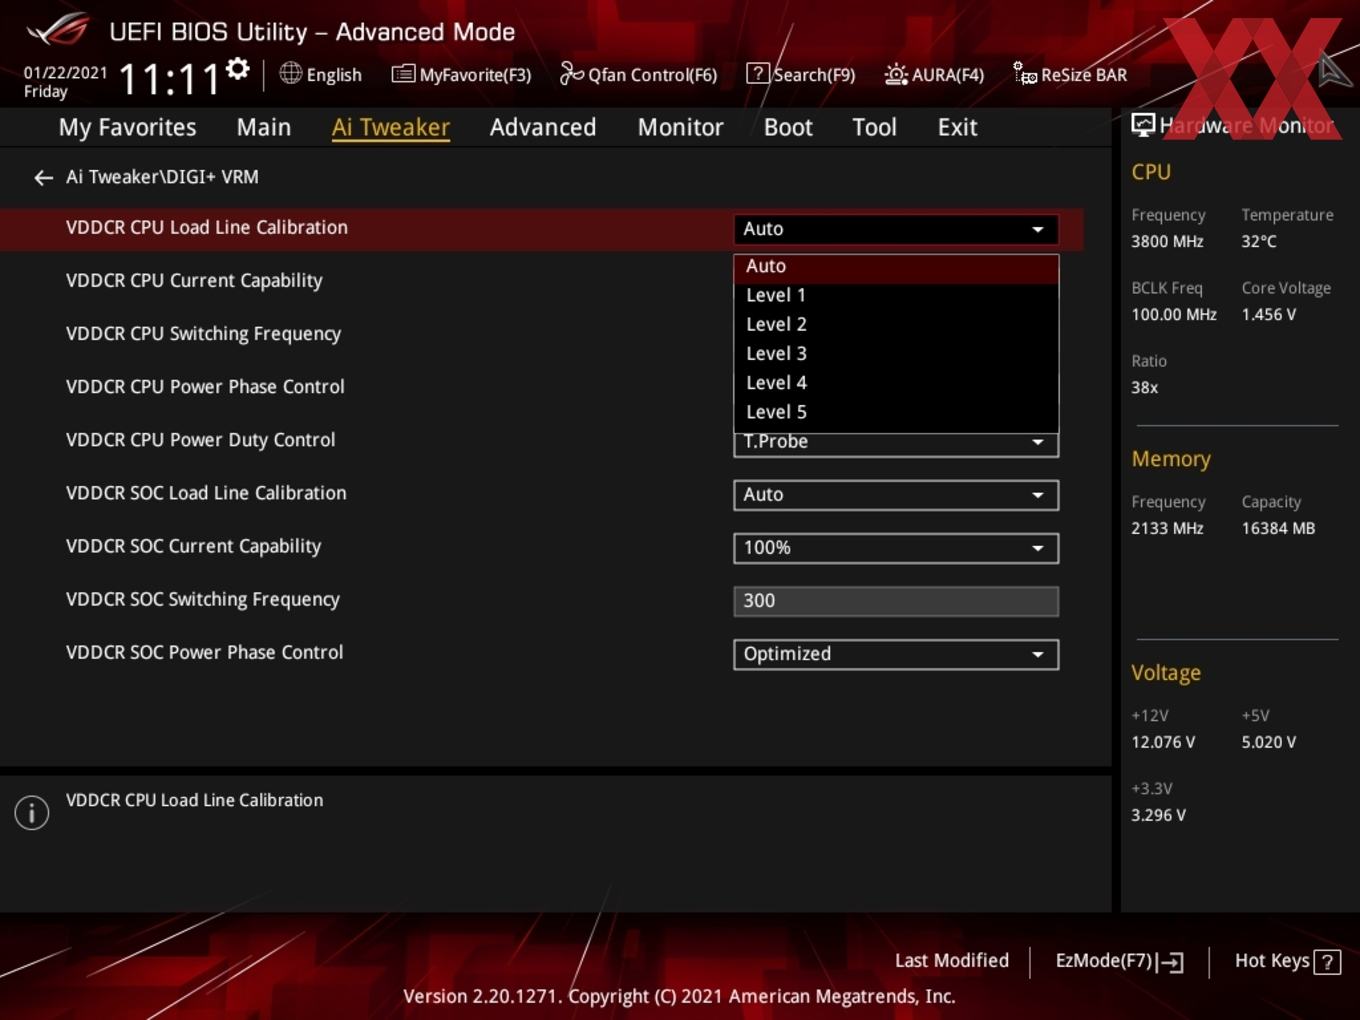Collapse VDDCR CPU Load Line Calibration dropdown
This screenshot has width=1360, height=1020.
click(x=896, y=229)
